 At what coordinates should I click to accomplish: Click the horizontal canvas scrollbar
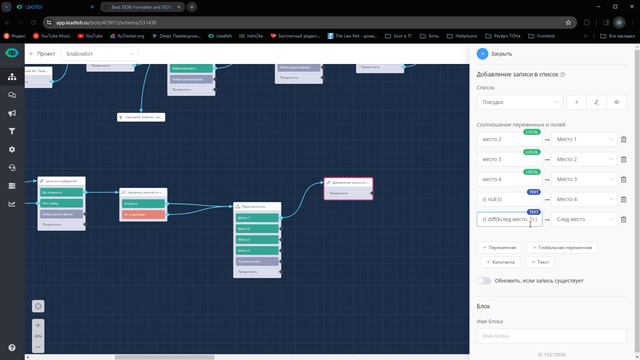164,358
